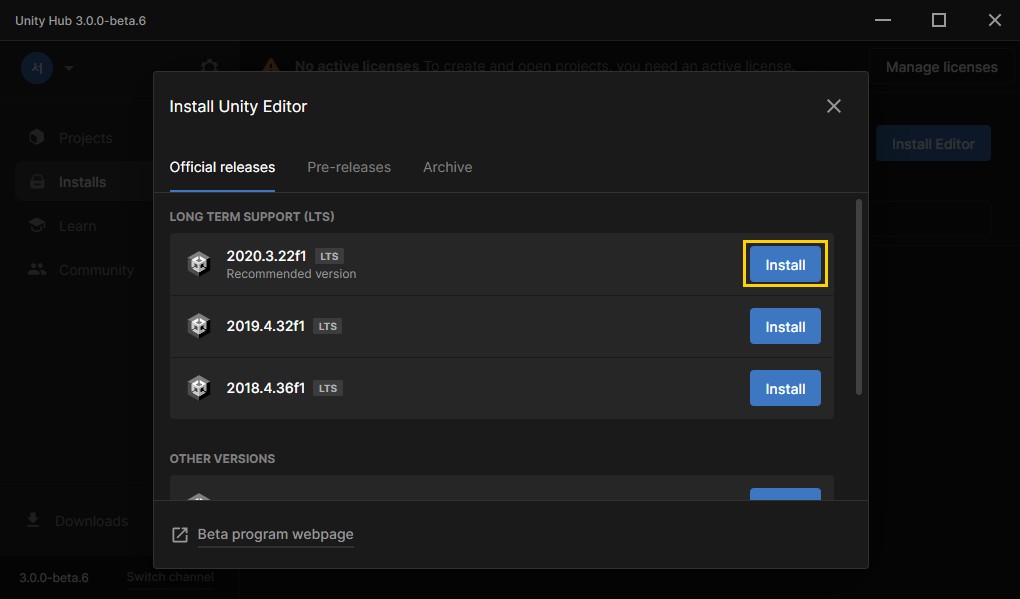Image resolution: width=1020 pixels, height=599 pixels.
Task: Switch to the Archive tab
Action: (x=448, y=167)
